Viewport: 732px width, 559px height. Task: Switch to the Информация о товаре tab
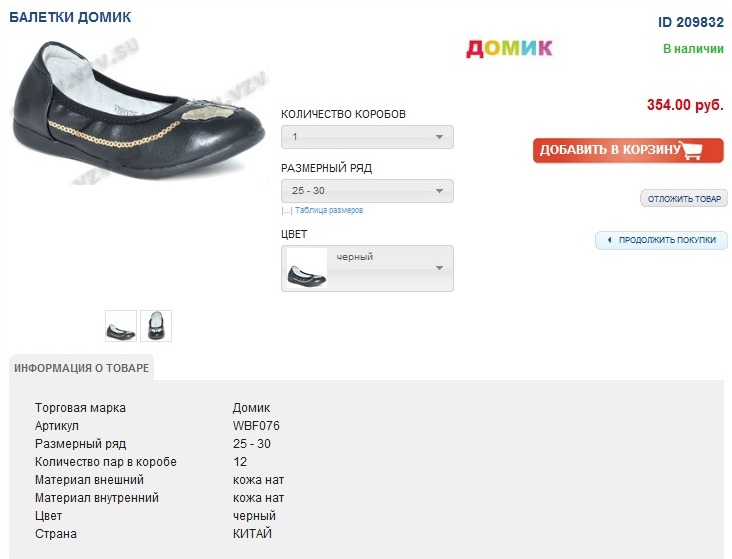click(x=82, y=368)
